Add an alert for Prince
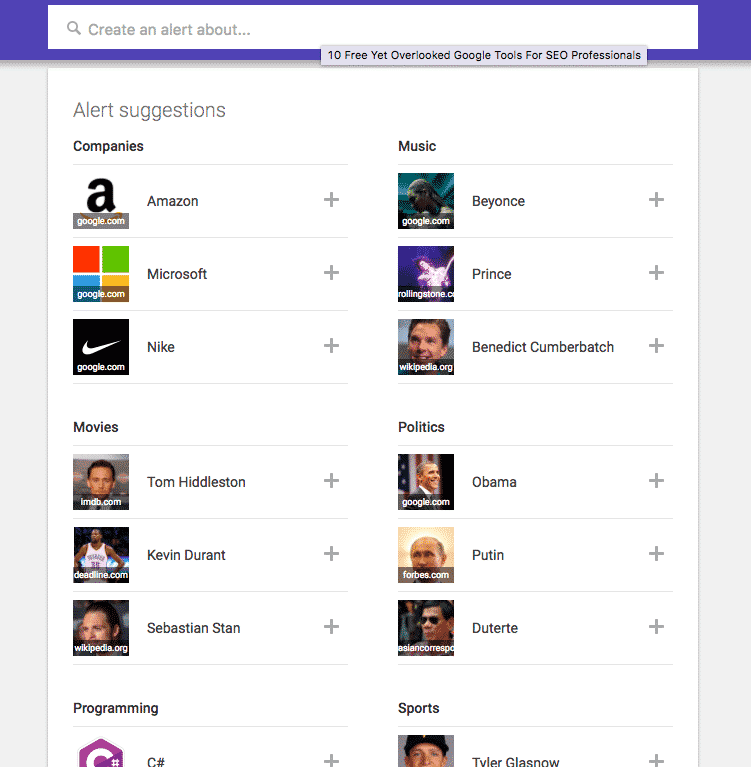The width and height of the screenshot is (751, 767). pyautogui.click(x=656, y=273)
